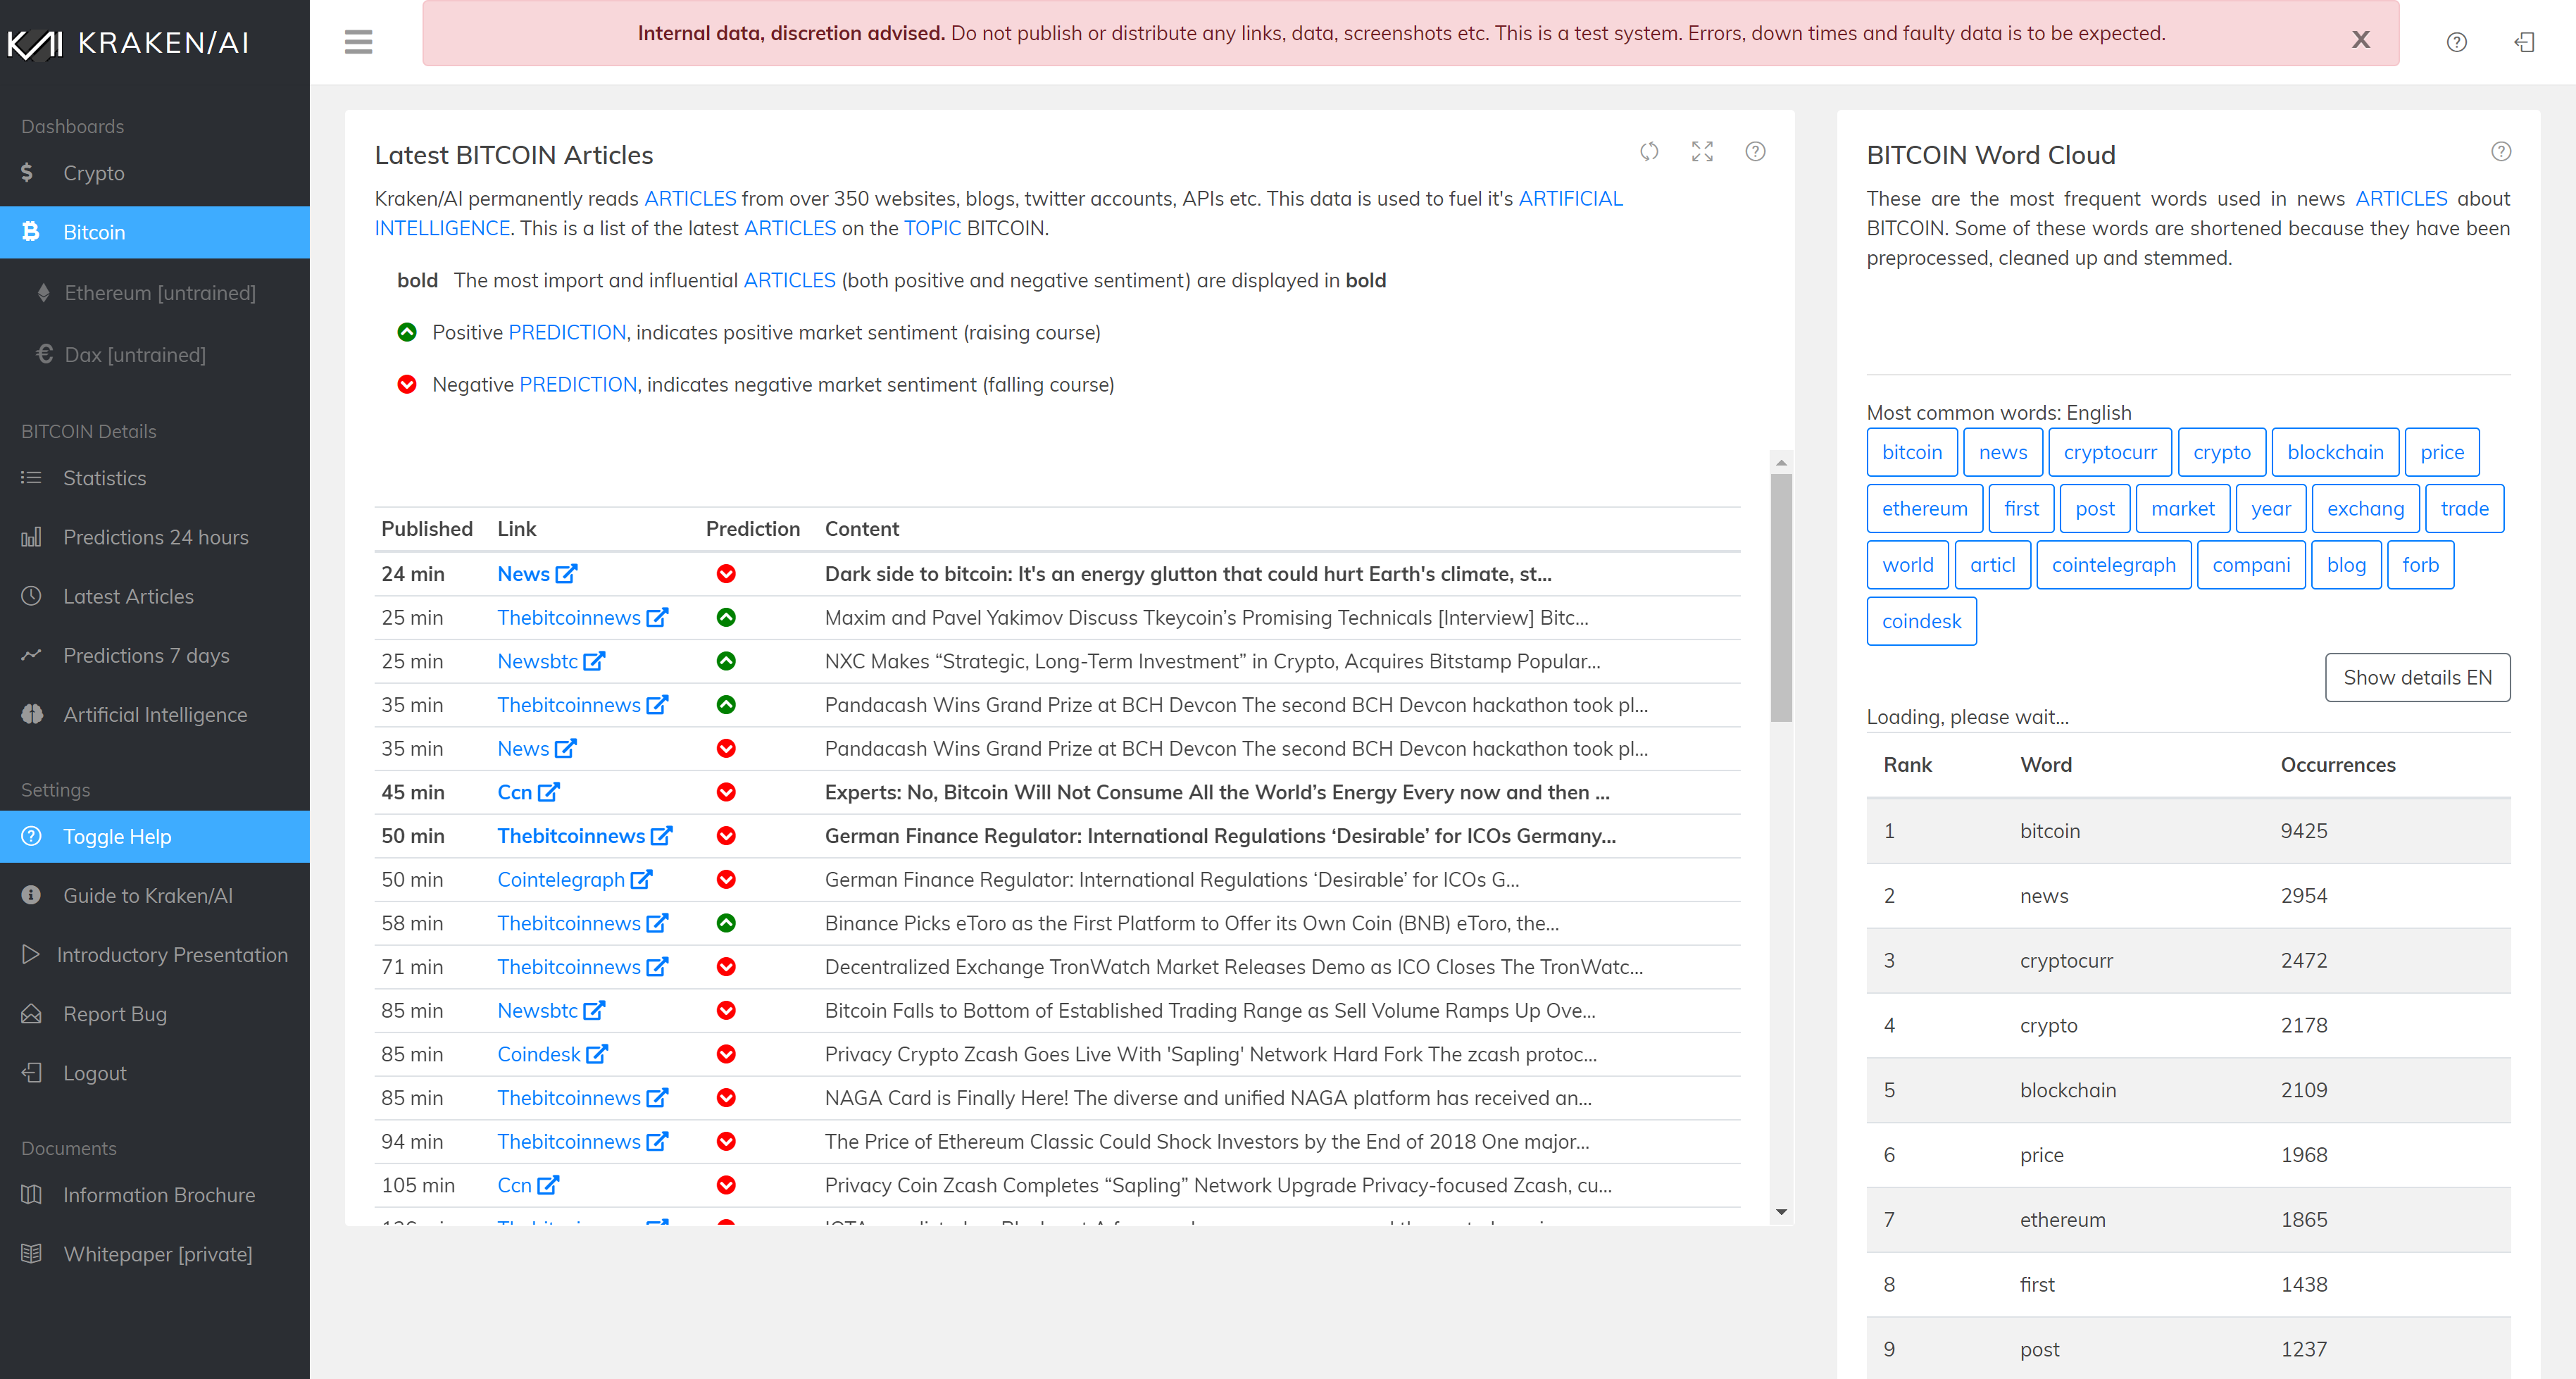Click top-right logout icon
The height and width of the screenshot is (1379, 2576).
(x=2524, y=41)
